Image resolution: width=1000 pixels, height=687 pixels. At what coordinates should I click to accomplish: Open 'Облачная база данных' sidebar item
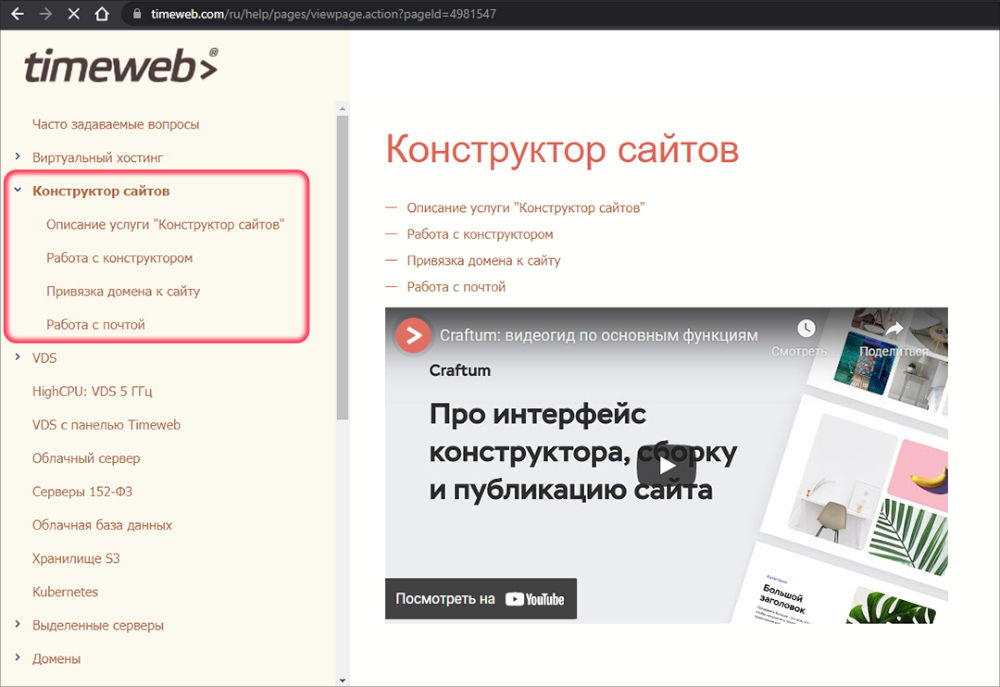[102, 525]
